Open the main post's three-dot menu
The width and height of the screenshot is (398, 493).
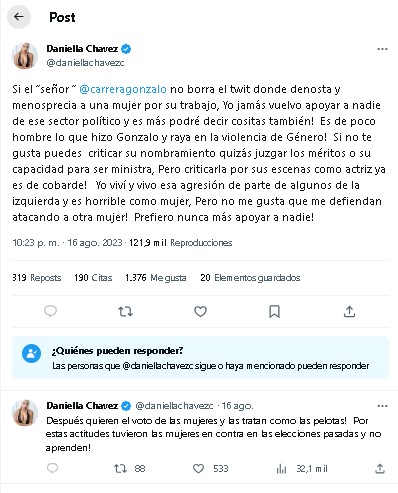pyautogui.click(x=382, y=49)
